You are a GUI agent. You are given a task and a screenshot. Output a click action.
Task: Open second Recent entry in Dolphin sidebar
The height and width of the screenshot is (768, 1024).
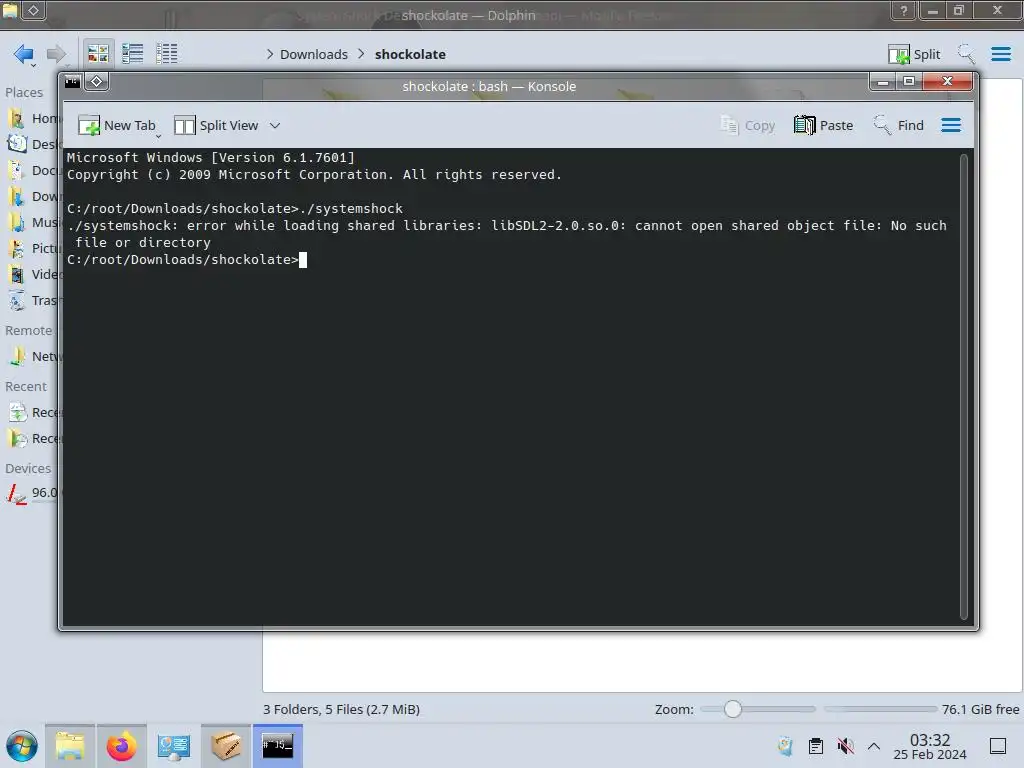pyautogui.click(x=33, y=439)
